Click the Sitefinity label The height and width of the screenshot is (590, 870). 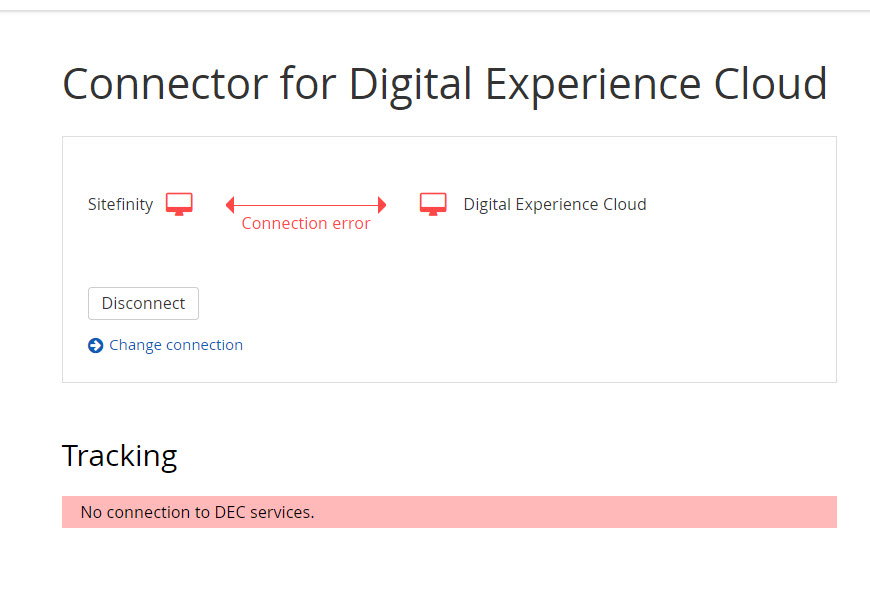[x=120, y=204]
